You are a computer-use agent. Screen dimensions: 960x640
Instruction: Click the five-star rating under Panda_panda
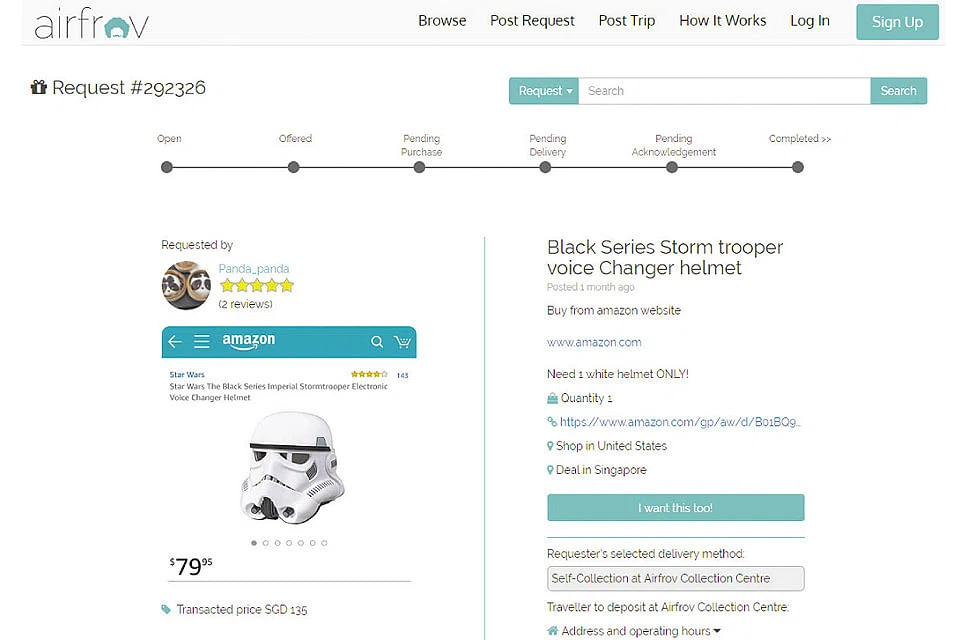click(257, 286)
